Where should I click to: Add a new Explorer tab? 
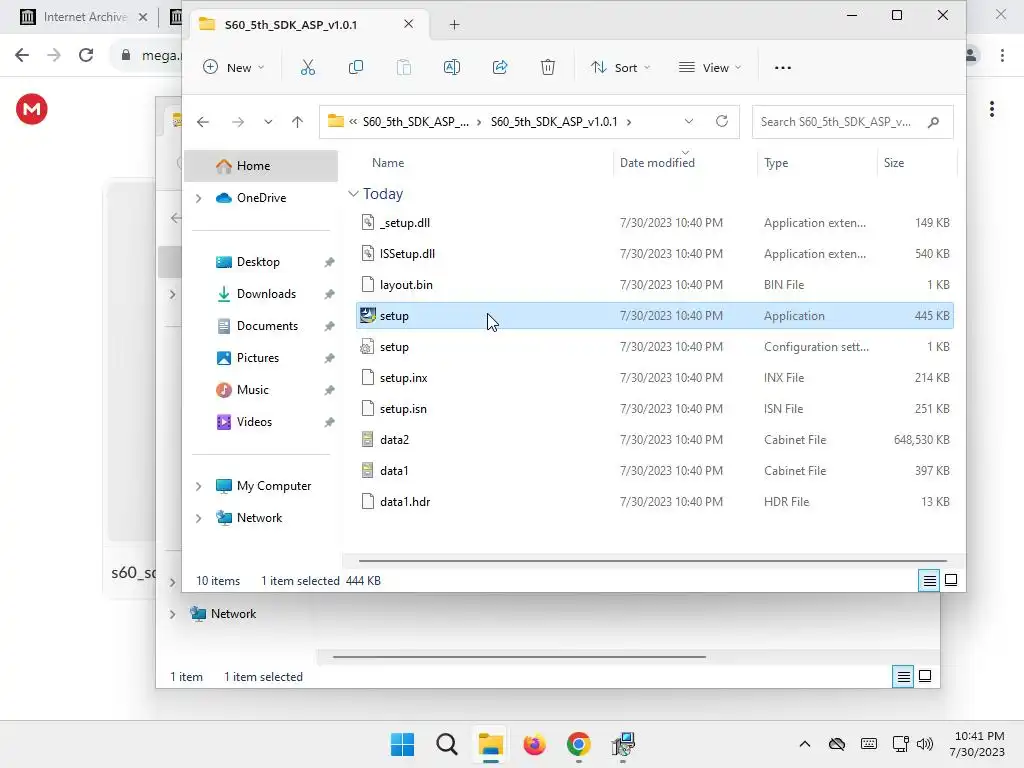(455, 25)
